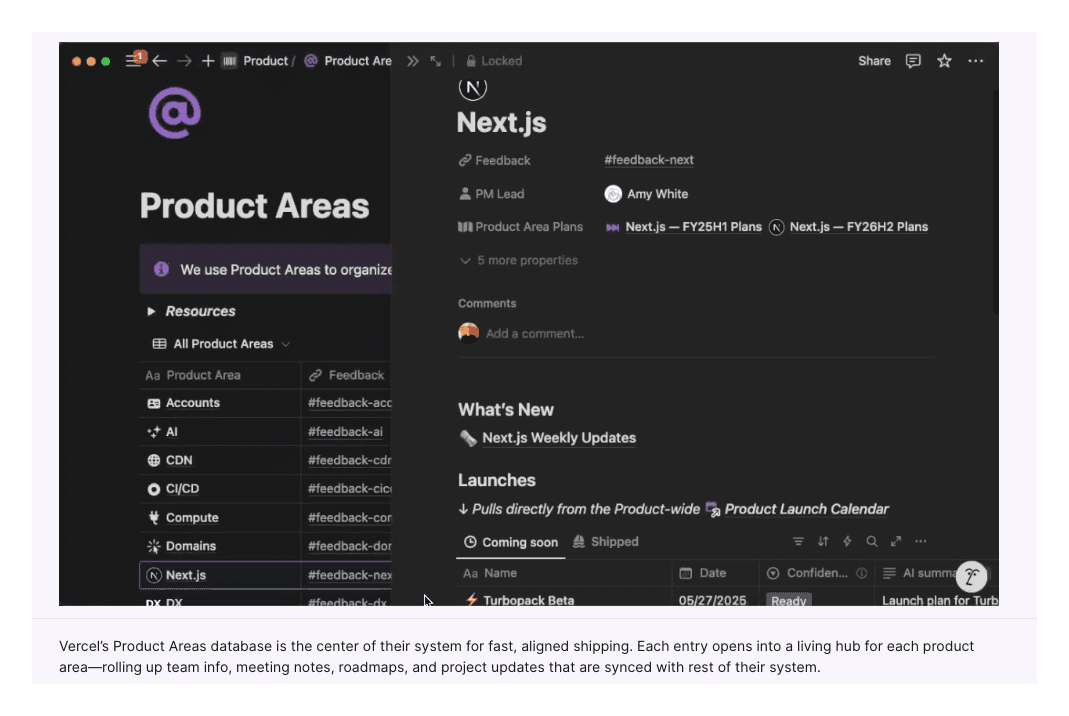Open Launches database more options
This screenshot has height=716, width=1069.
920,541
